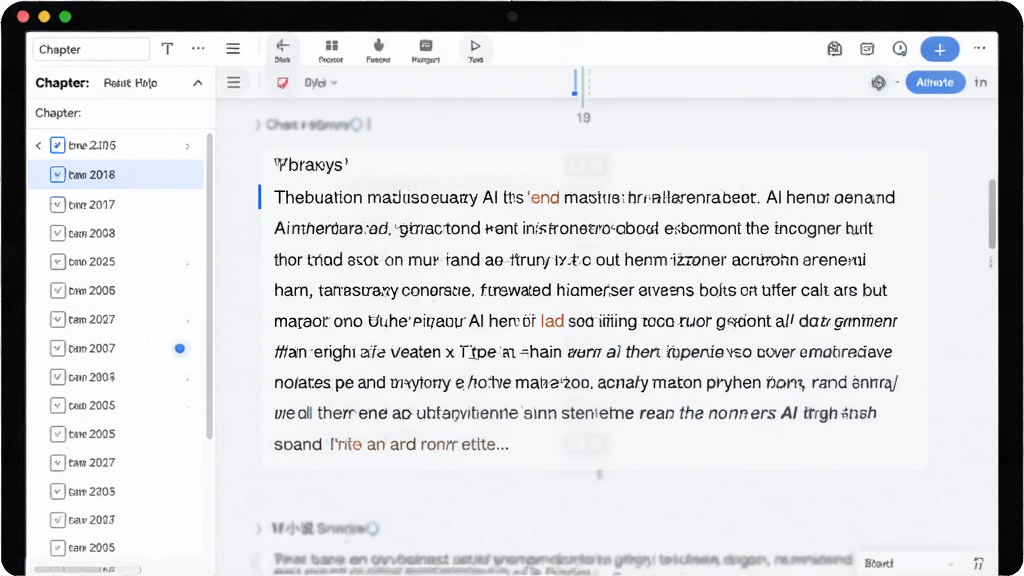Click the T text style icon

click(167, 49)
